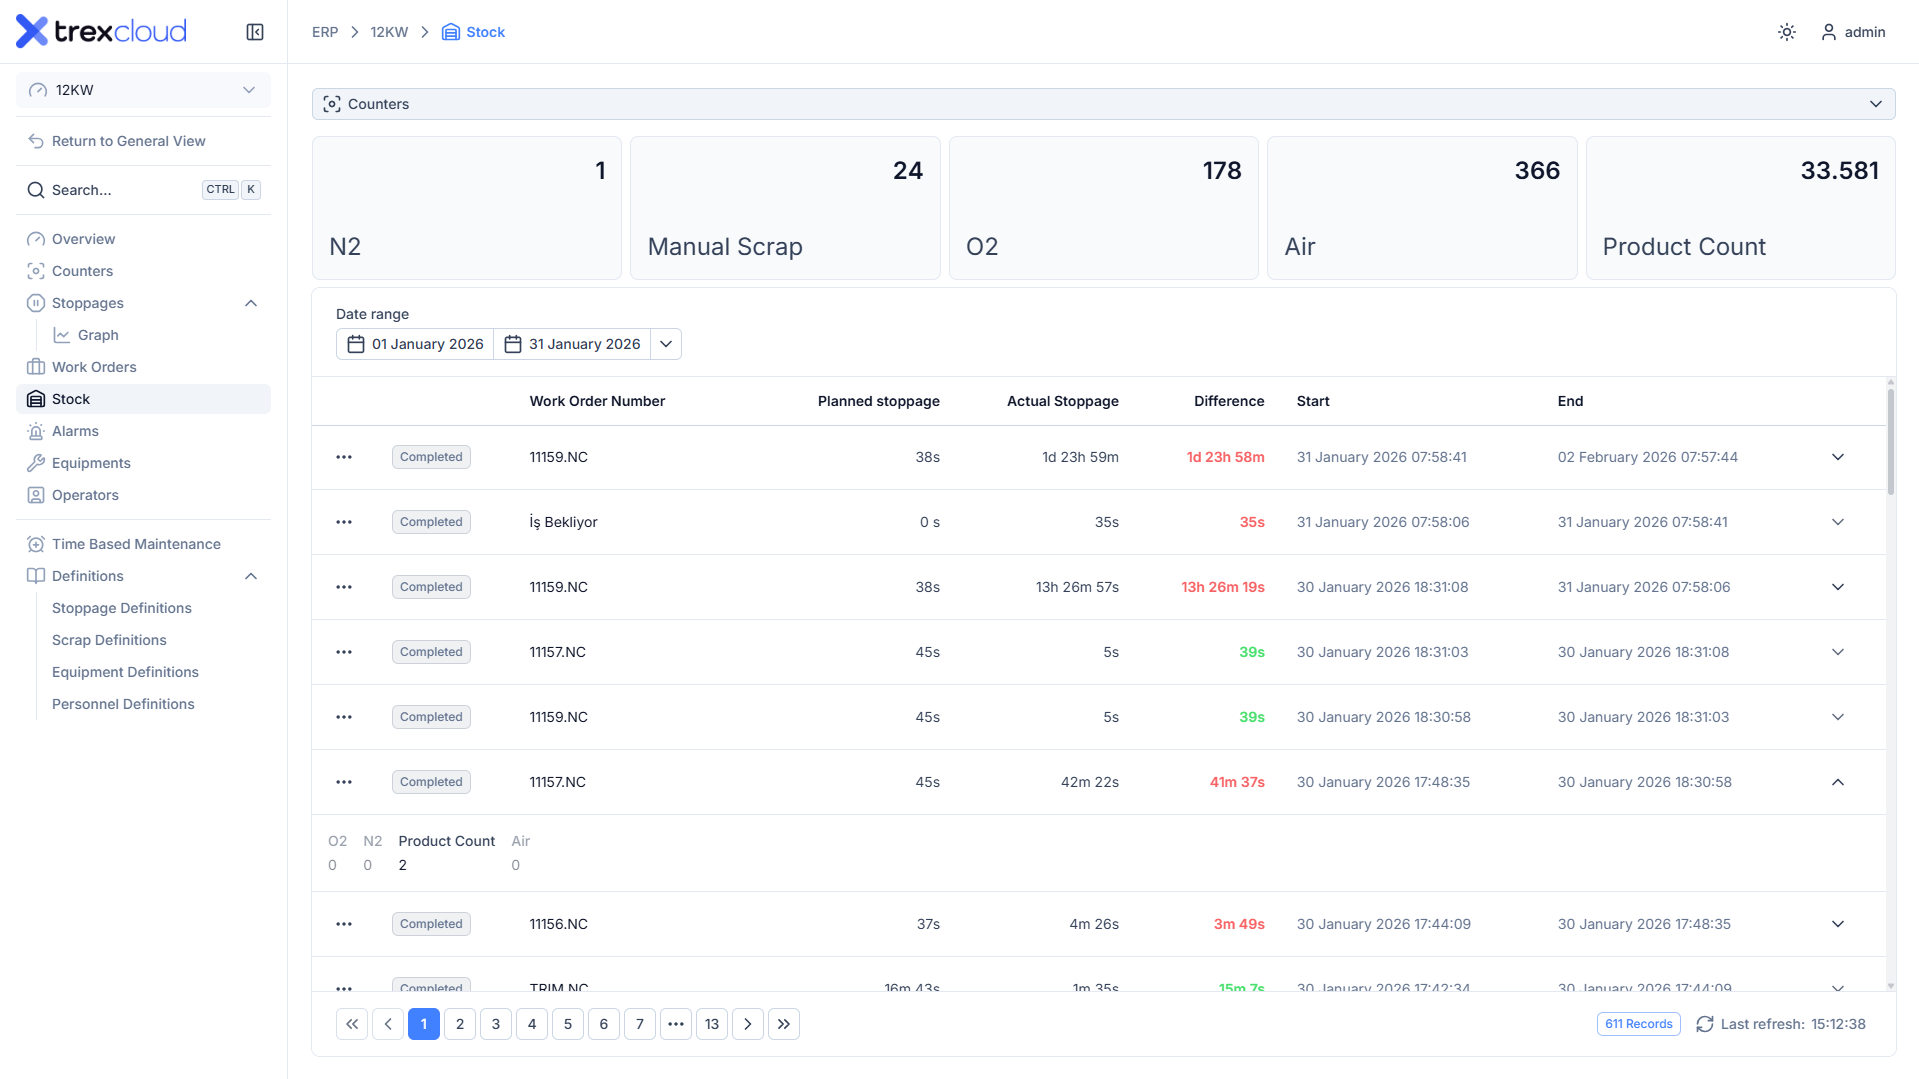This screenshot has width=1919, height=1079.
Task: Click the table vertical scrollbar
Action: 1890,440
